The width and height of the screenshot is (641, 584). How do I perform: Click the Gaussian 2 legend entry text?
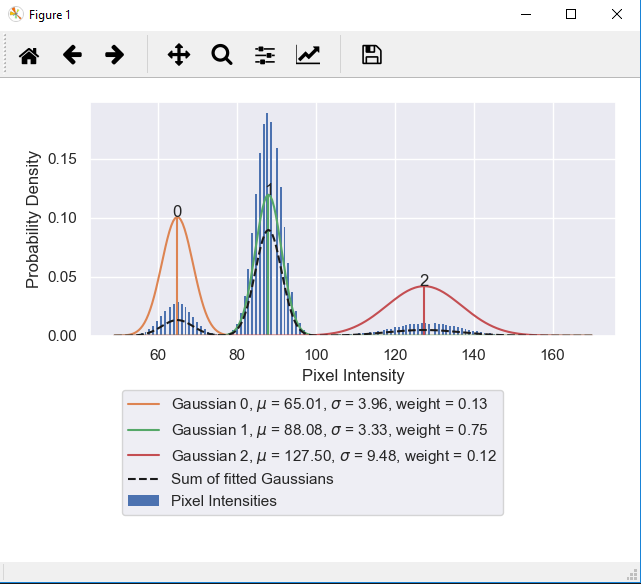(334, 456)
